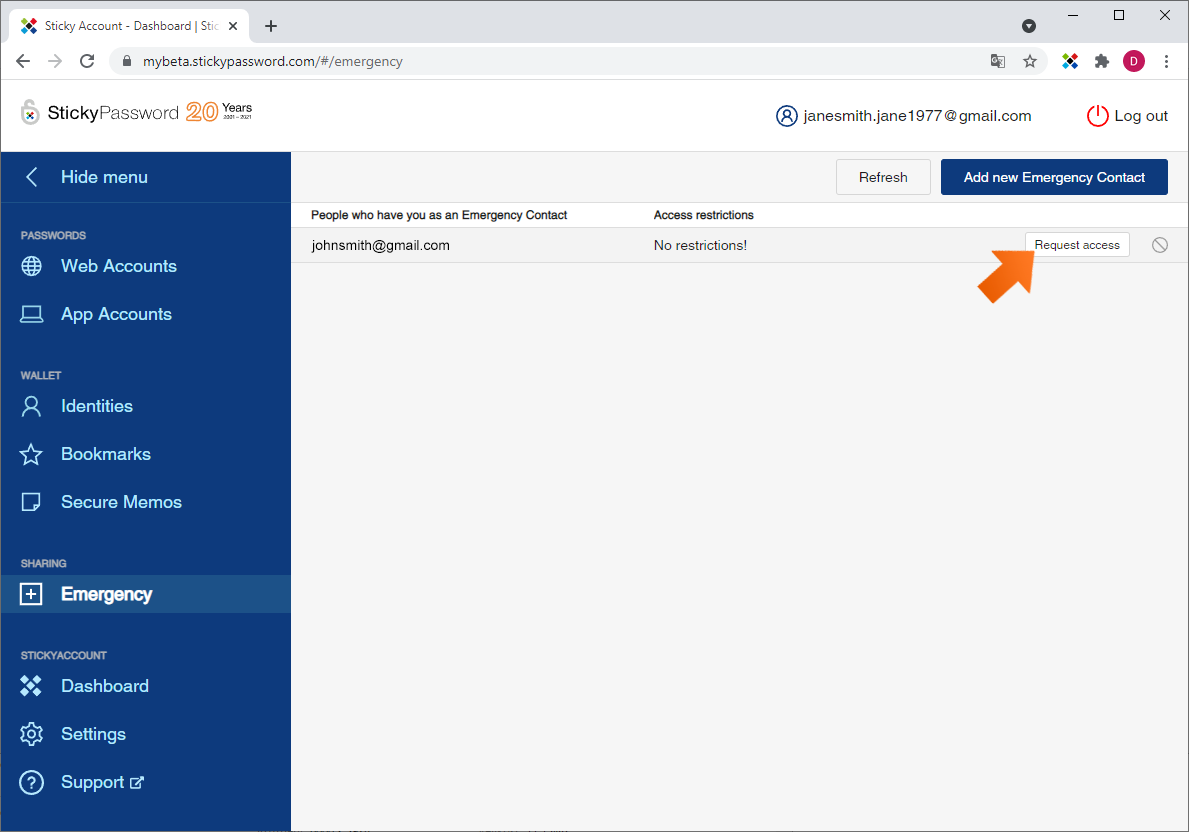Click the App Accounts laptop icon
Image resolution: width=1189 pixels, height=832 pixels.
(x=31, y=314)
